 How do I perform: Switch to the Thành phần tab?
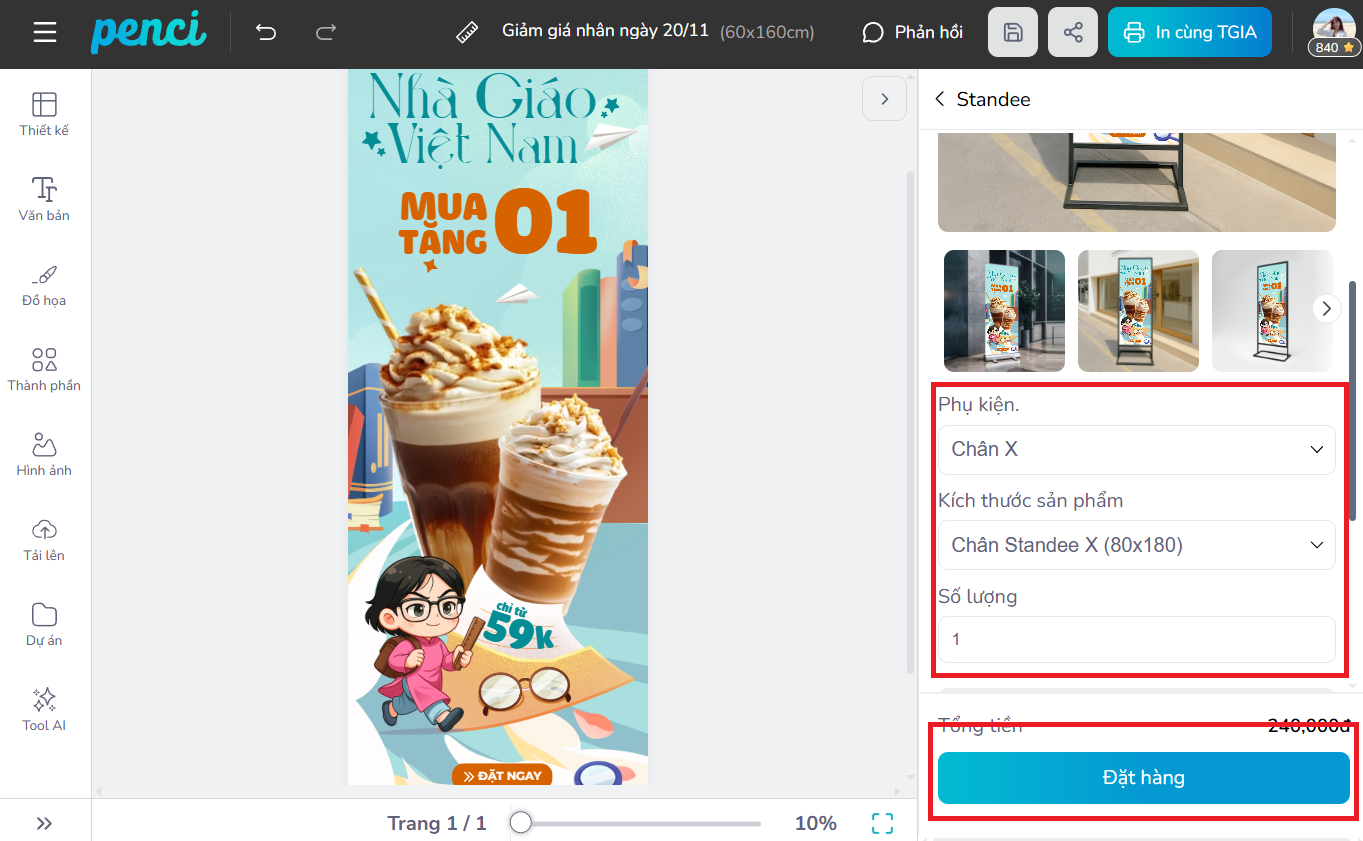click(45, 369)
